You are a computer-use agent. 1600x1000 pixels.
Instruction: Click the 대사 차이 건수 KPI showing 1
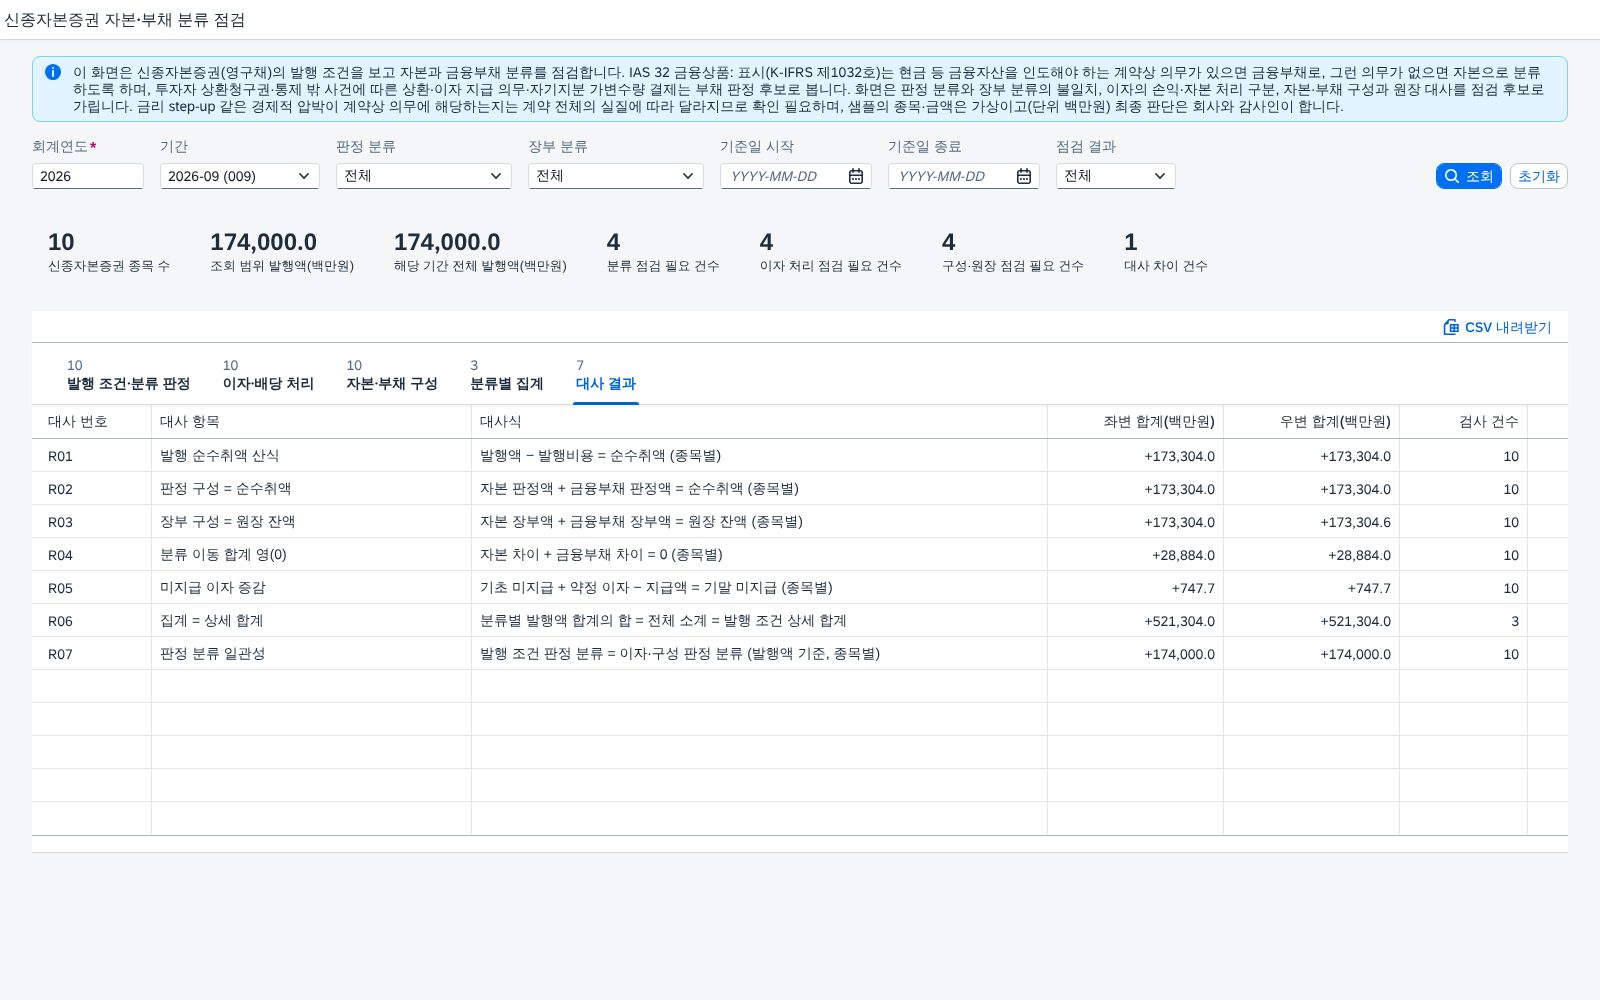(1166, 252)
